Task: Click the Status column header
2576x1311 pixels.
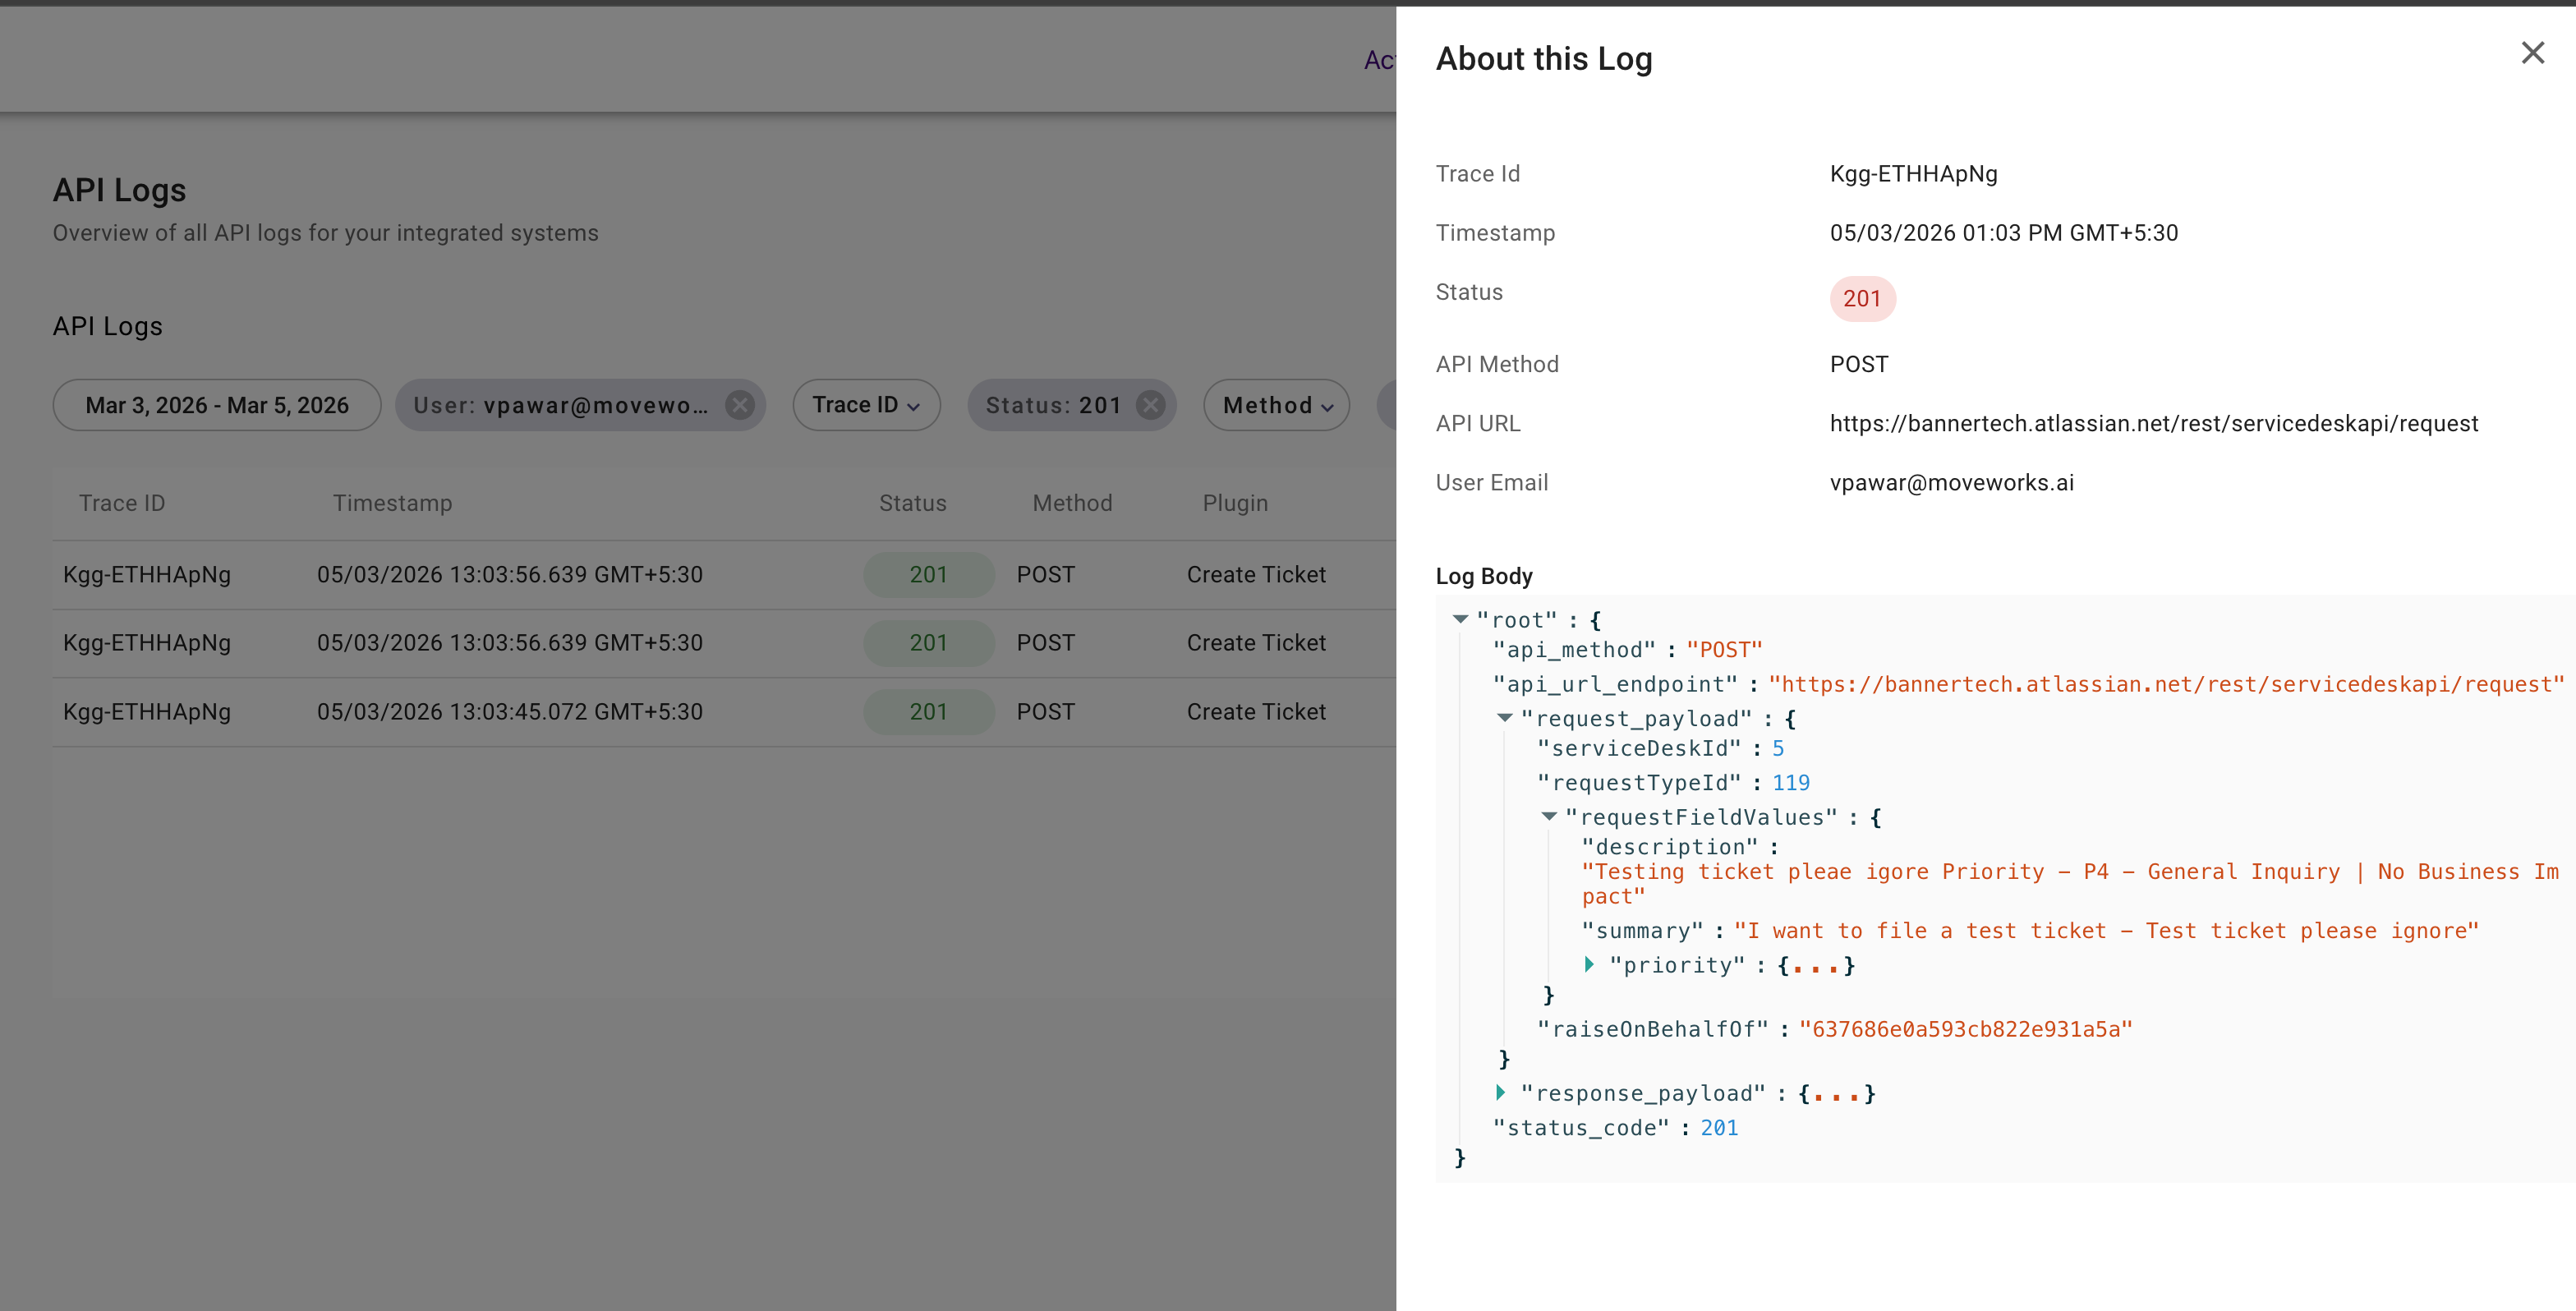Action: (912, 503)
